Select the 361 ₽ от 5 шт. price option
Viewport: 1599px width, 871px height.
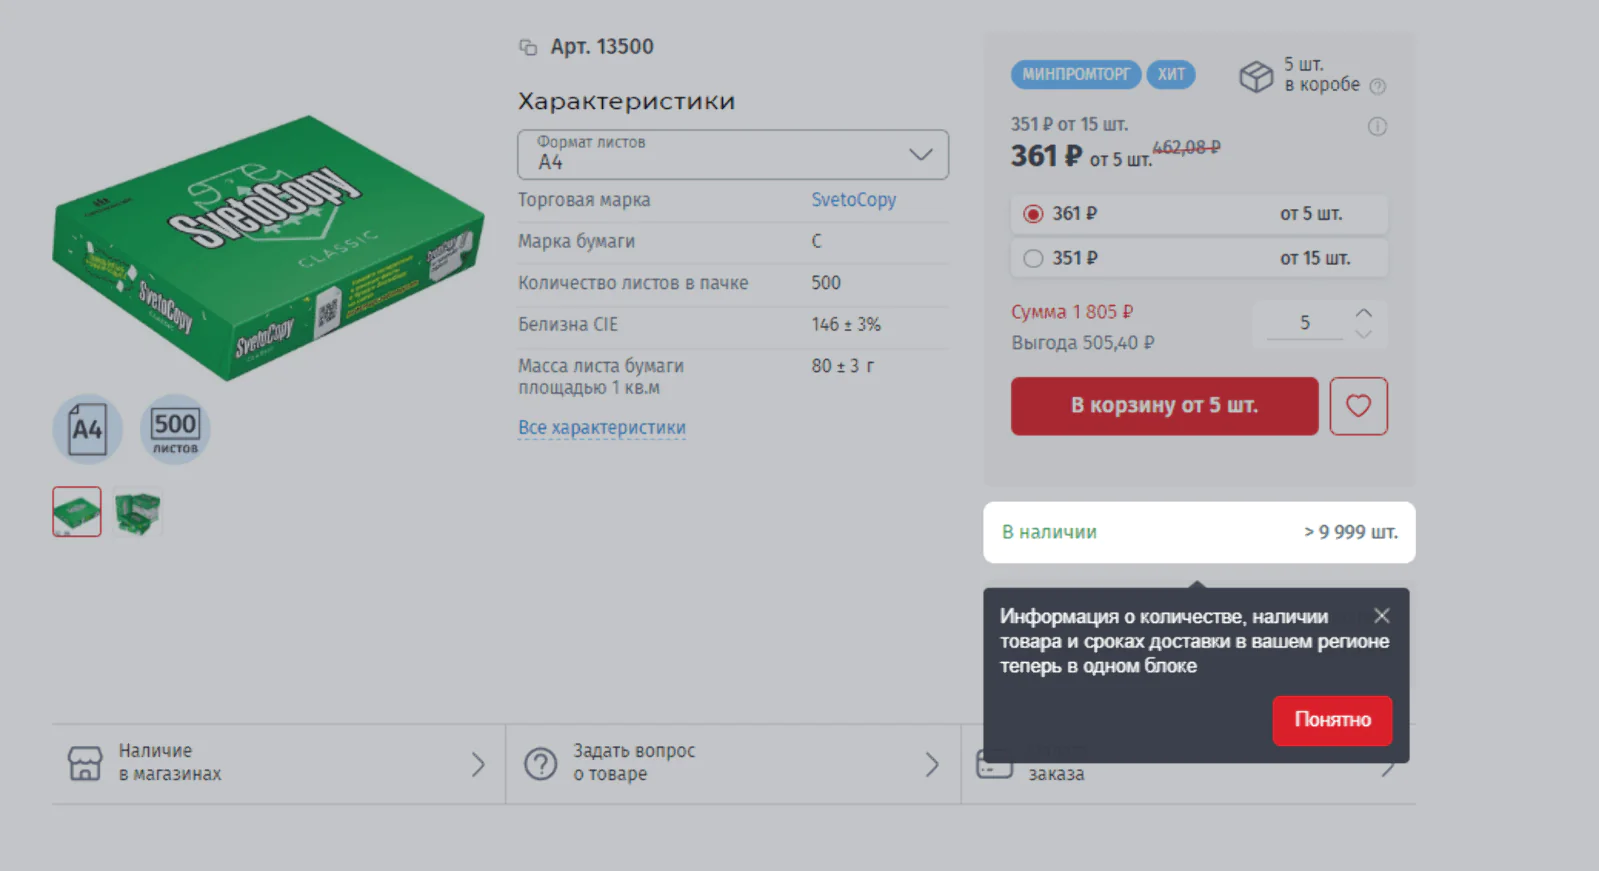tap(1199, 214)
